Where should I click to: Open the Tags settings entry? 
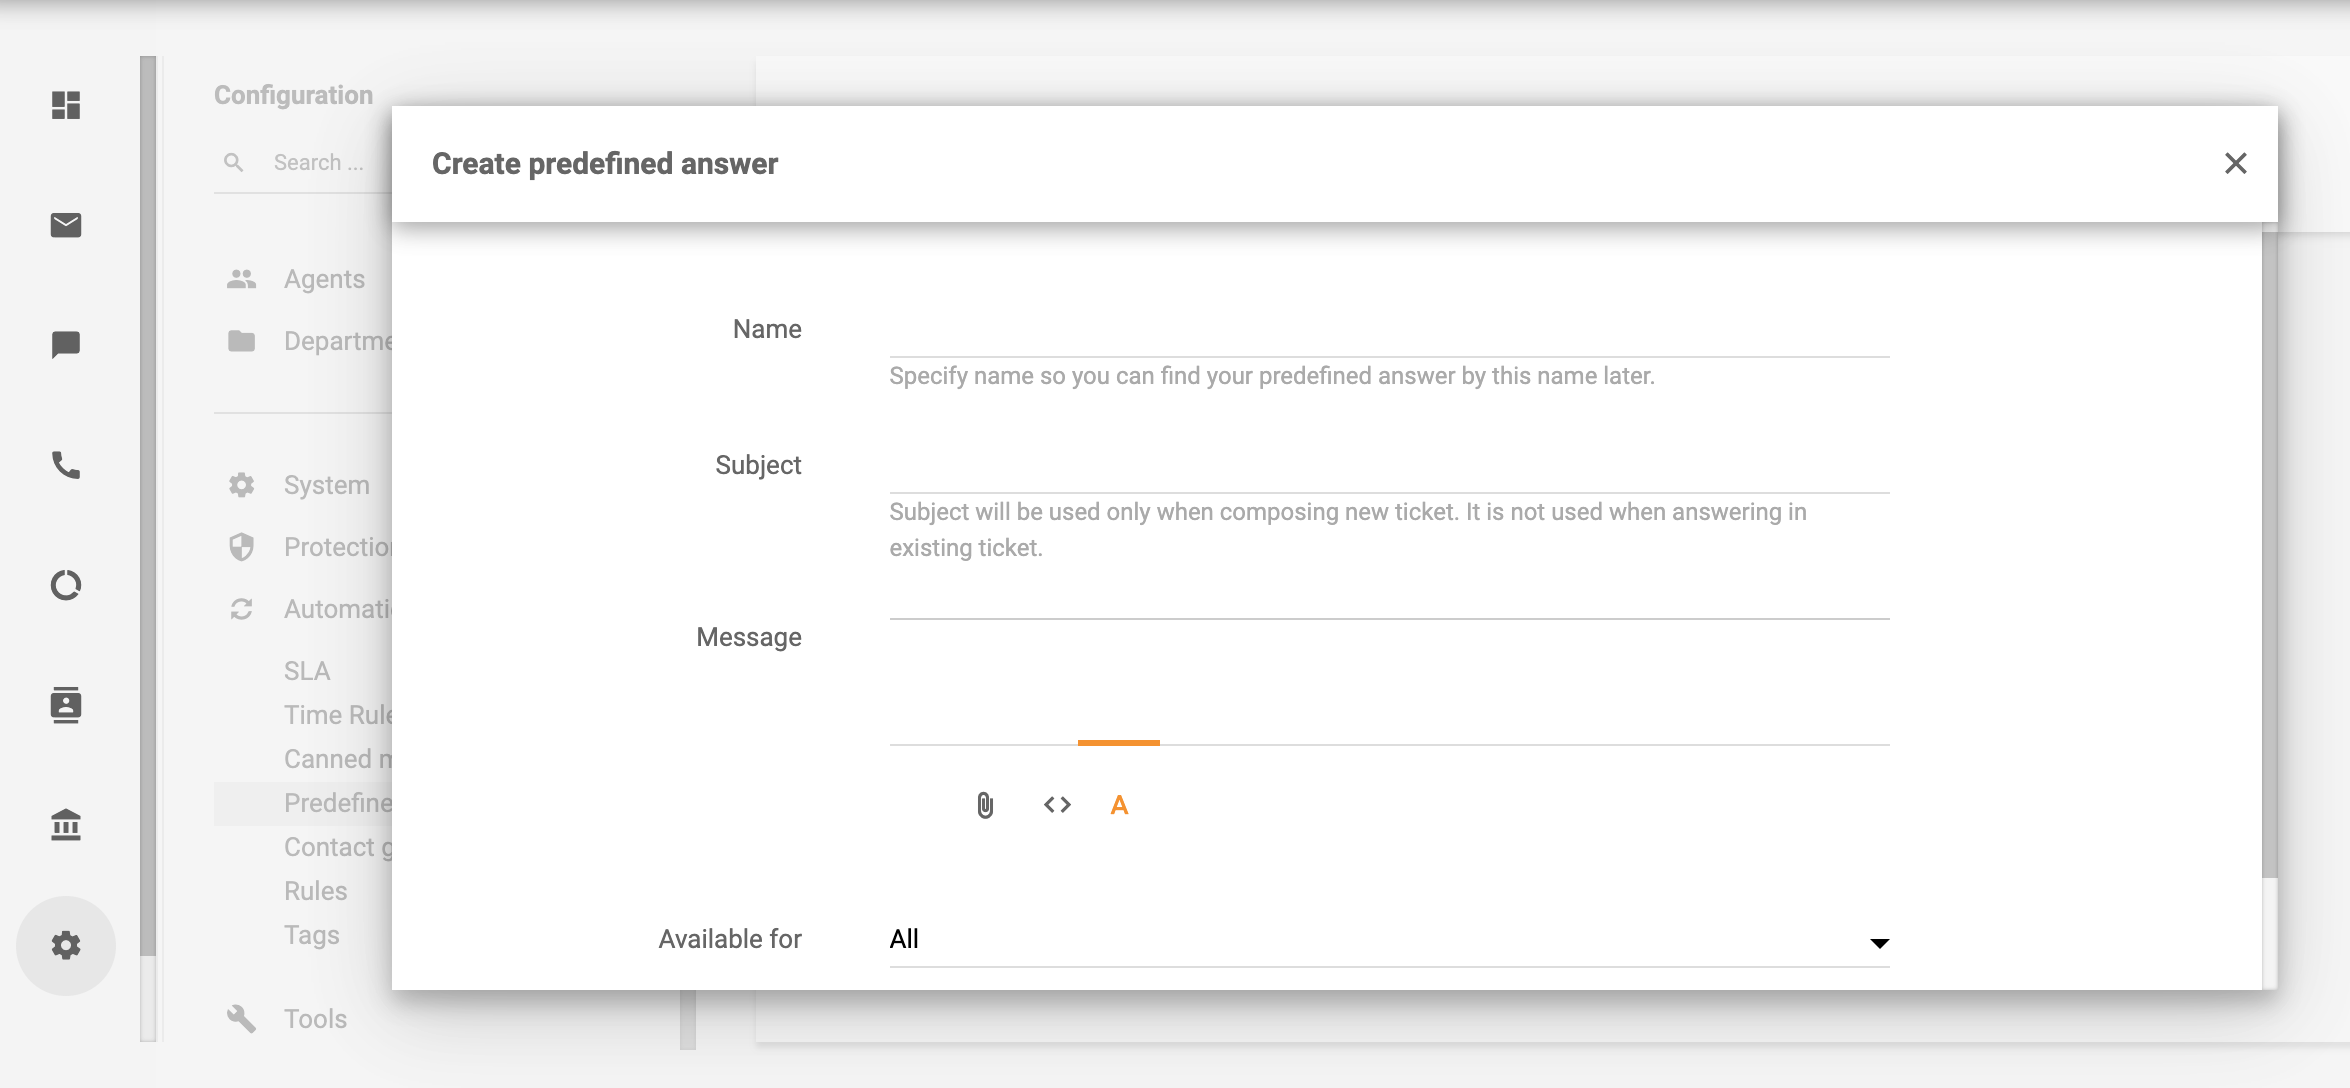pyautogui.click(x=311, y=935)
